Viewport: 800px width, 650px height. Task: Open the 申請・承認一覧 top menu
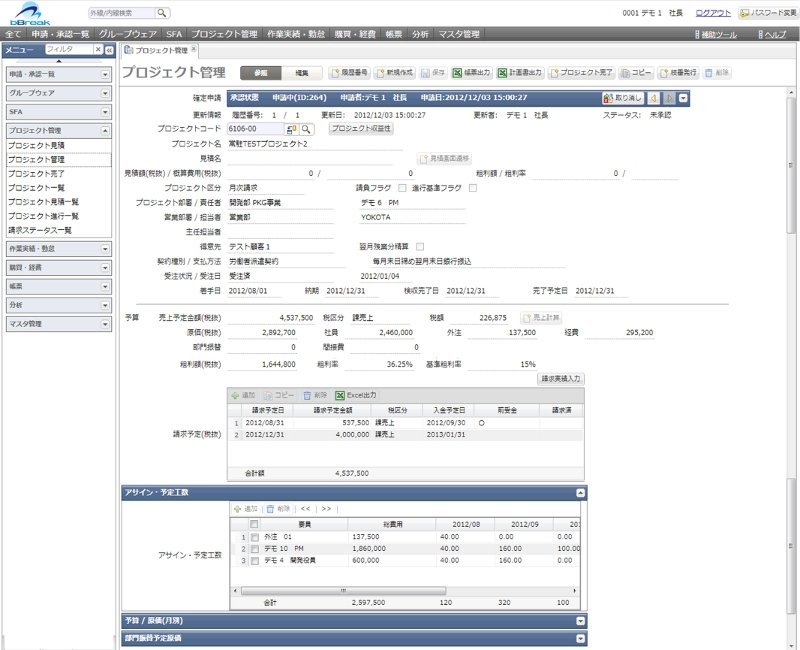click(x=60, y=34)
